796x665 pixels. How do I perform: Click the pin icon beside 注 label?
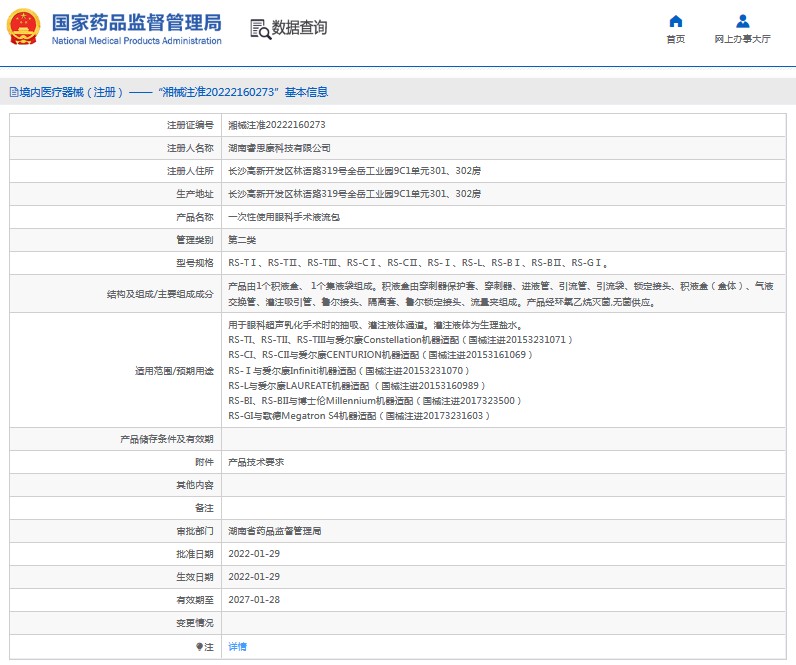pos(200,647)
